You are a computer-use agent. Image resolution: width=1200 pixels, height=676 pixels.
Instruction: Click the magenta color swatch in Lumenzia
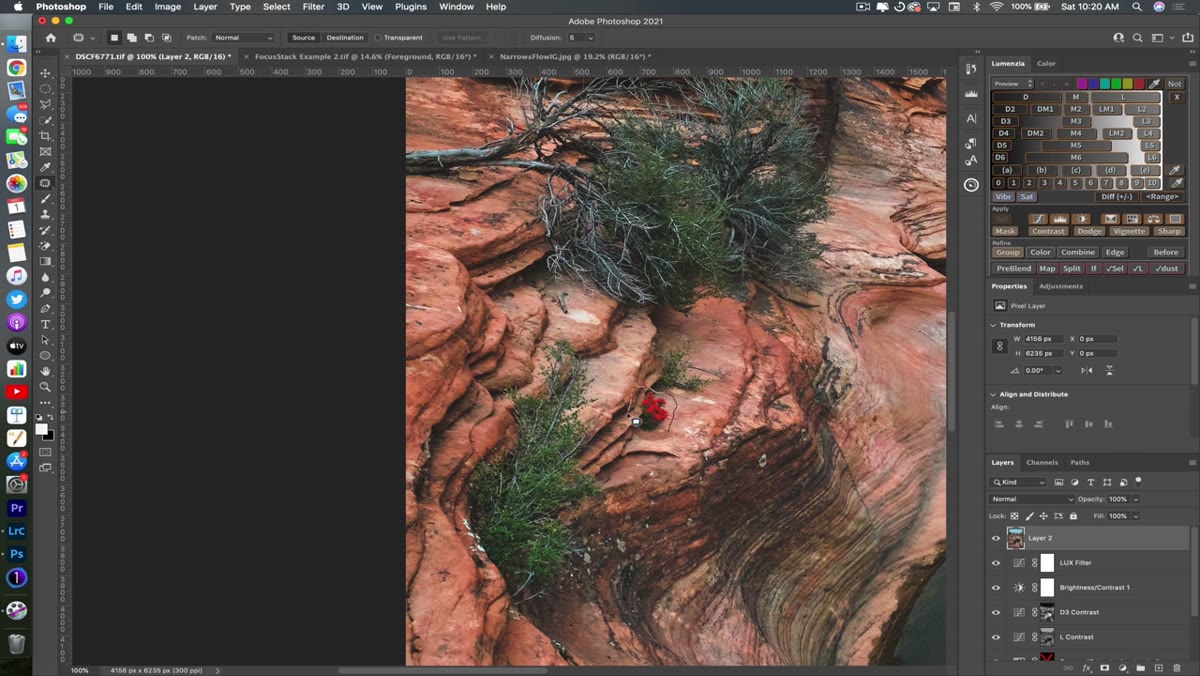pos(1082,84)
